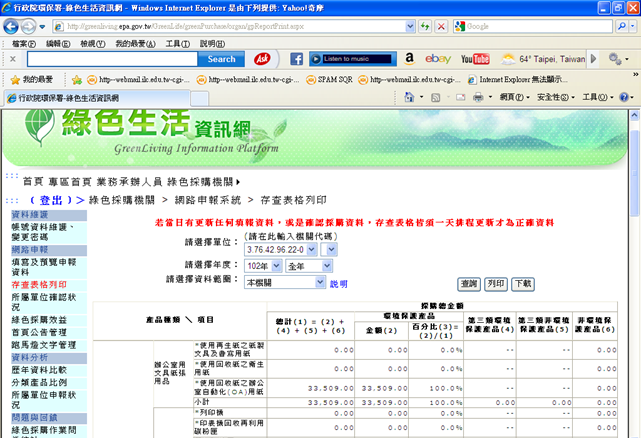Open the 檢視(V) menu
The height and width of the screenshot is (438, 641).
(x=93, y=44)
